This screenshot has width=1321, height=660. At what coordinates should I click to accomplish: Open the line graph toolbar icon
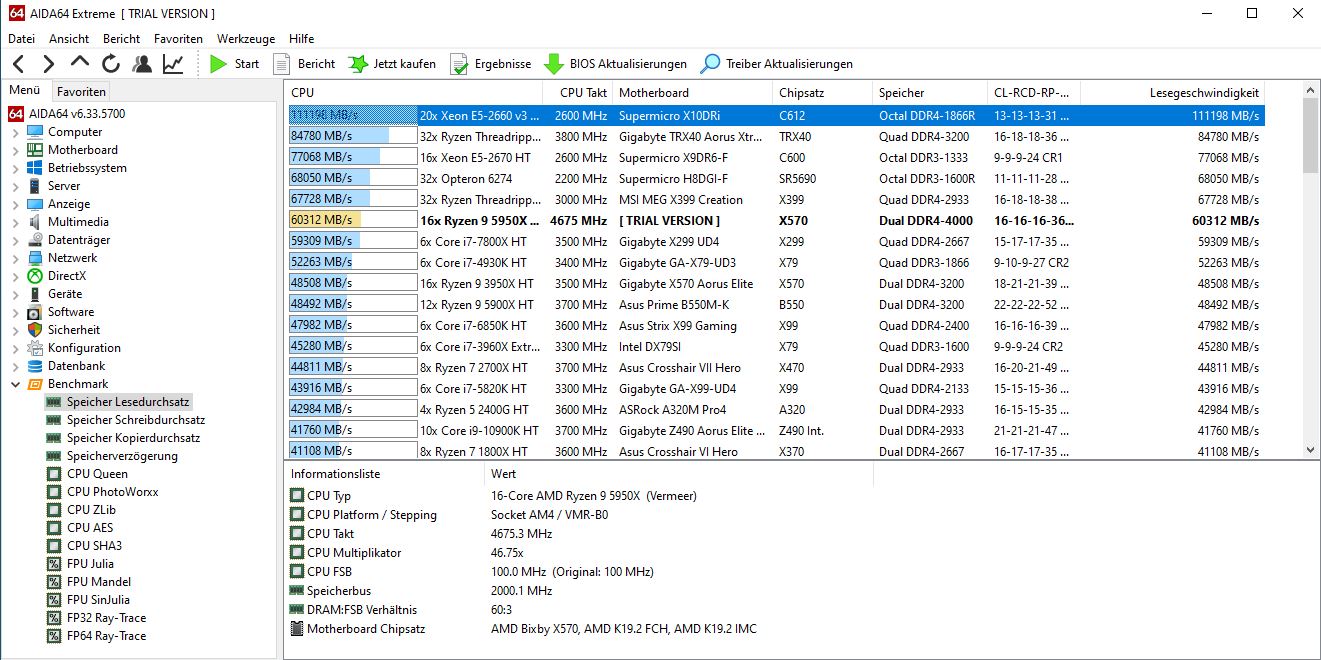(173, 64)
